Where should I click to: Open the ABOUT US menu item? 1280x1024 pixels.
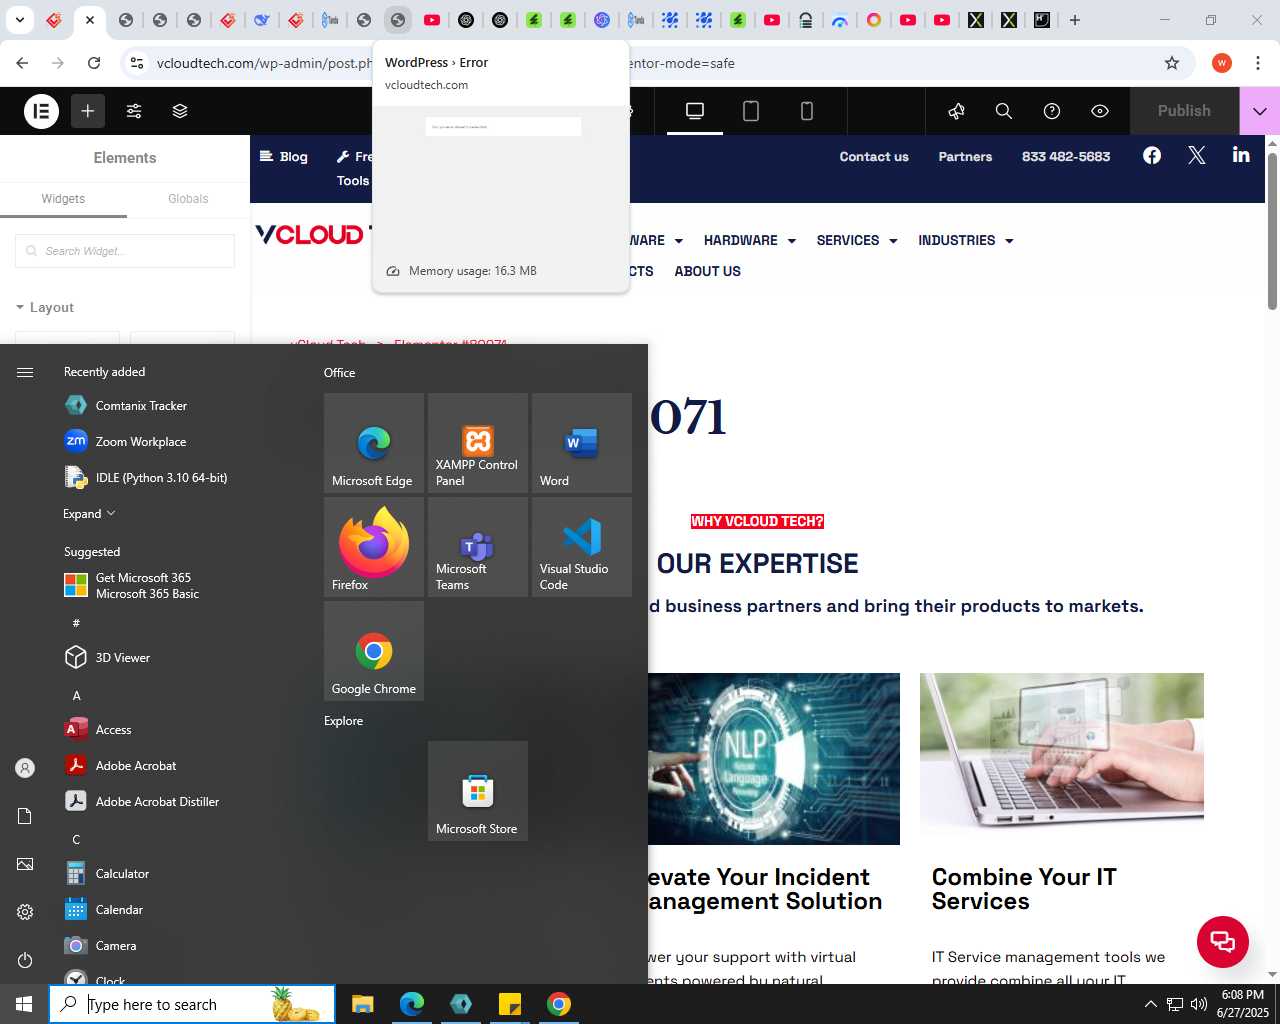707,272
